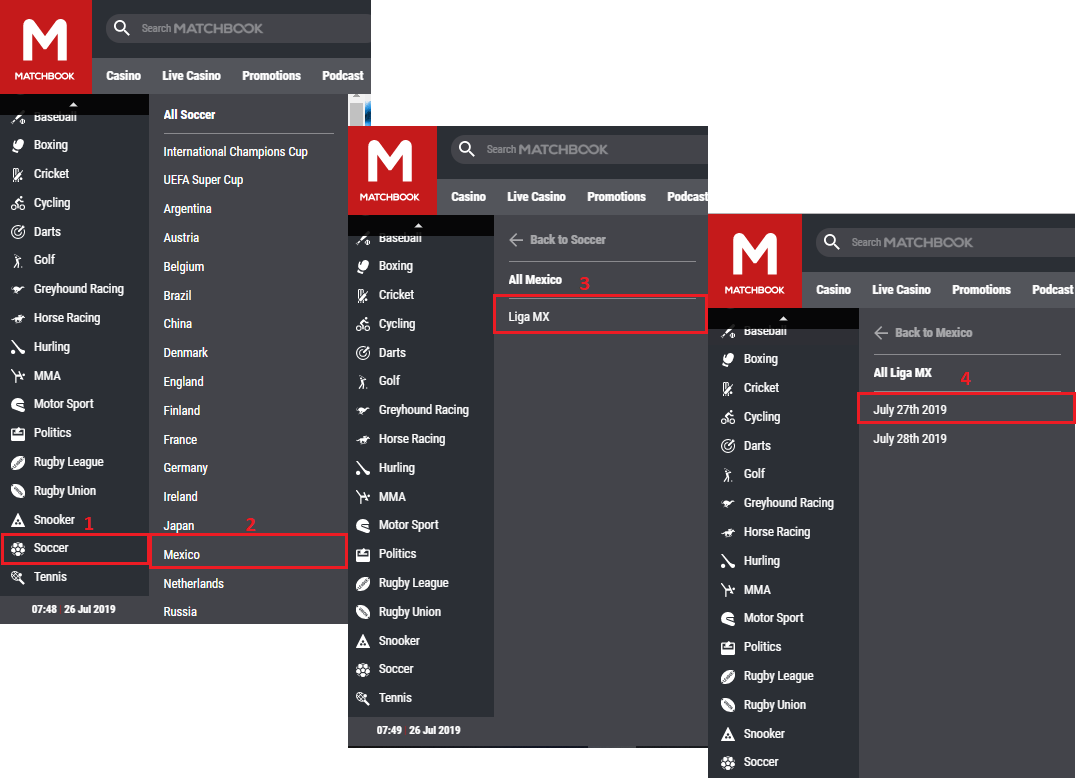This screenshot has height=778, width=1090.
Task: Select Cricket icon in left sidebar
Action: coord(18,175)
